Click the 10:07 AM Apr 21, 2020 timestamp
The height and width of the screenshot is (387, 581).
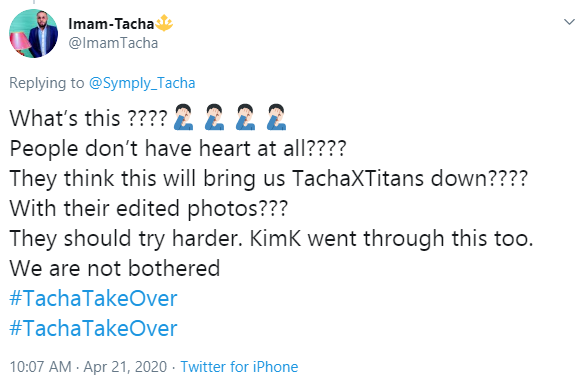click(x=88, y=367)
